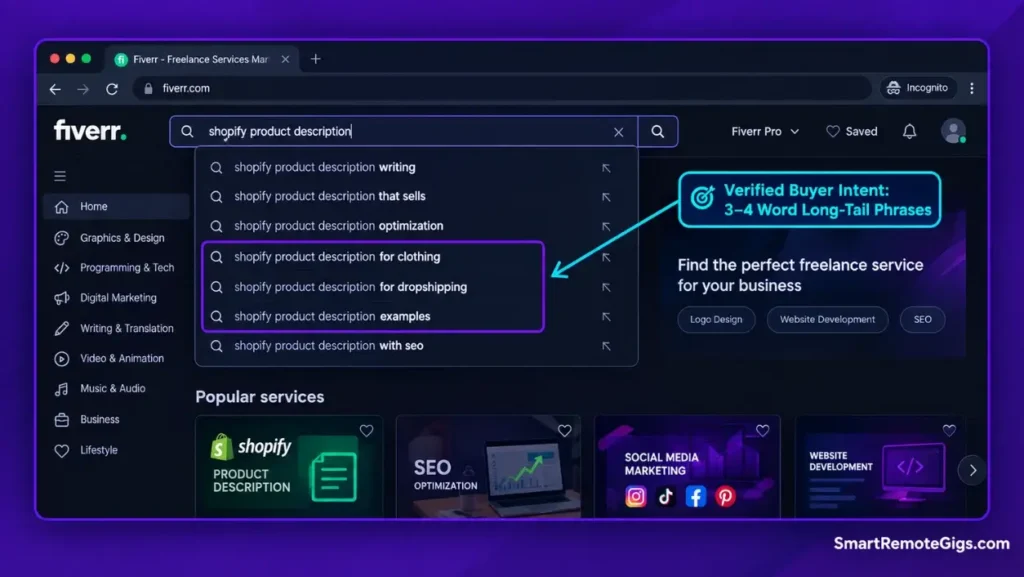Image resolution: width=1024 pixels, height=577 pixels.
Task: Open Saved list with heart icon
Action: point(852,131)
